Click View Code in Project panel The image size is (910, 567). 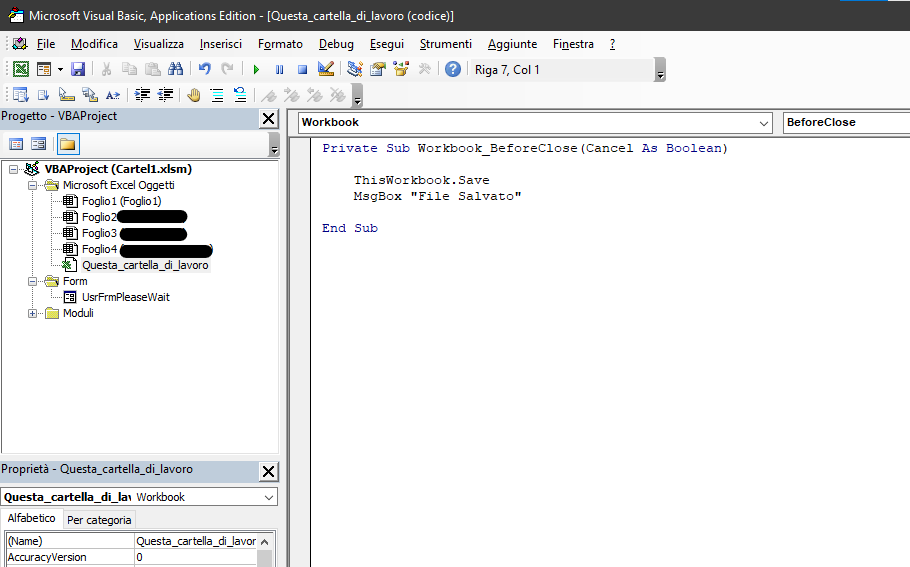16,144
